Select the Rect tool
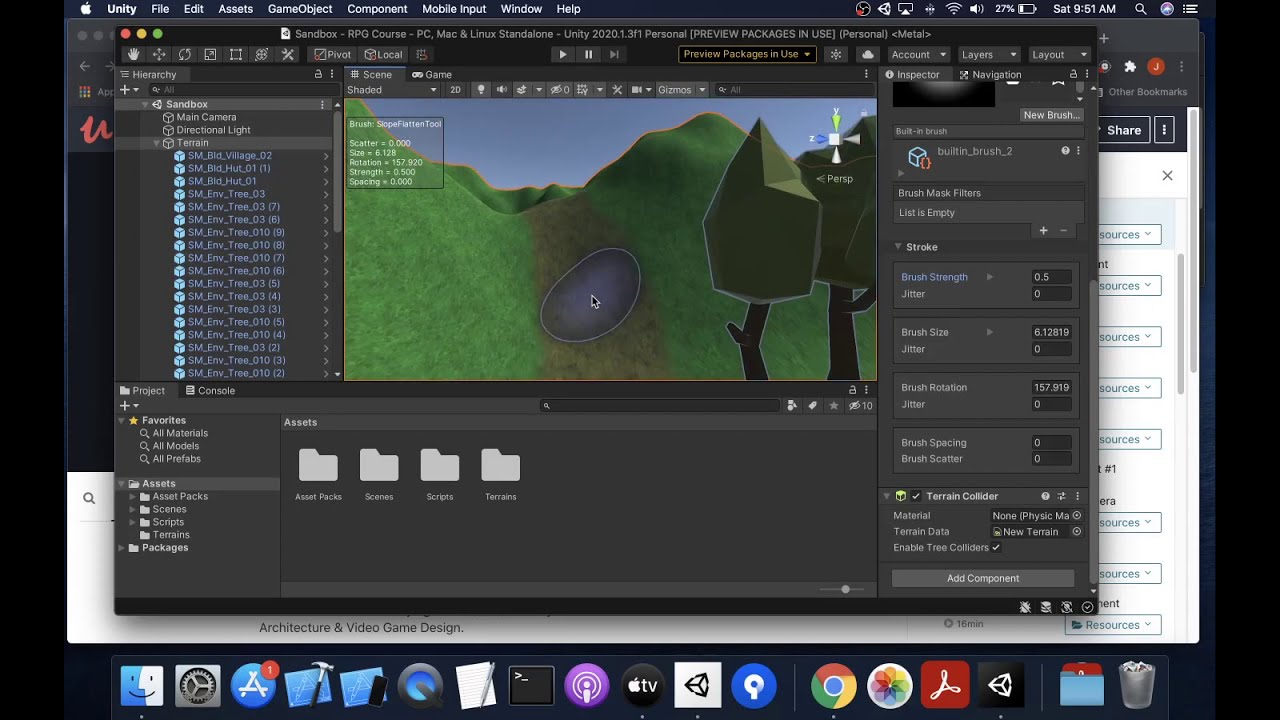Image resolution: width=1280 pixels, height=720 pixels. [236, 55]
